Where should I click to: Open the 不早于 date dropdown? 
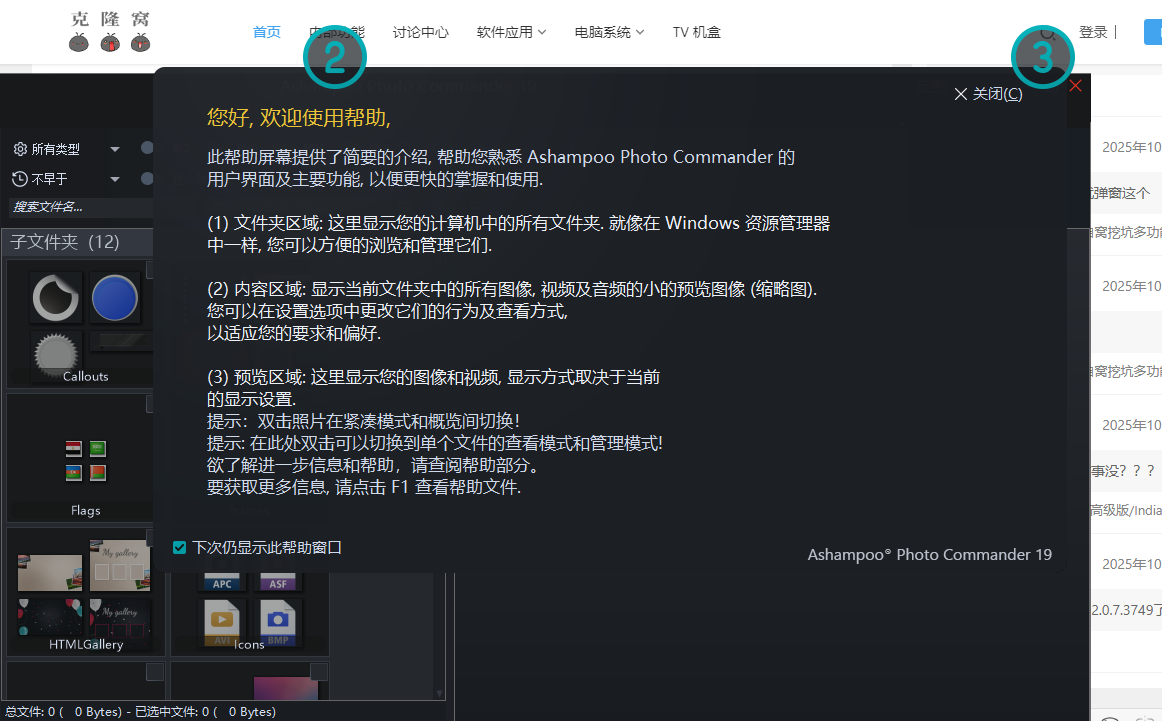click(x=113, y=178)
